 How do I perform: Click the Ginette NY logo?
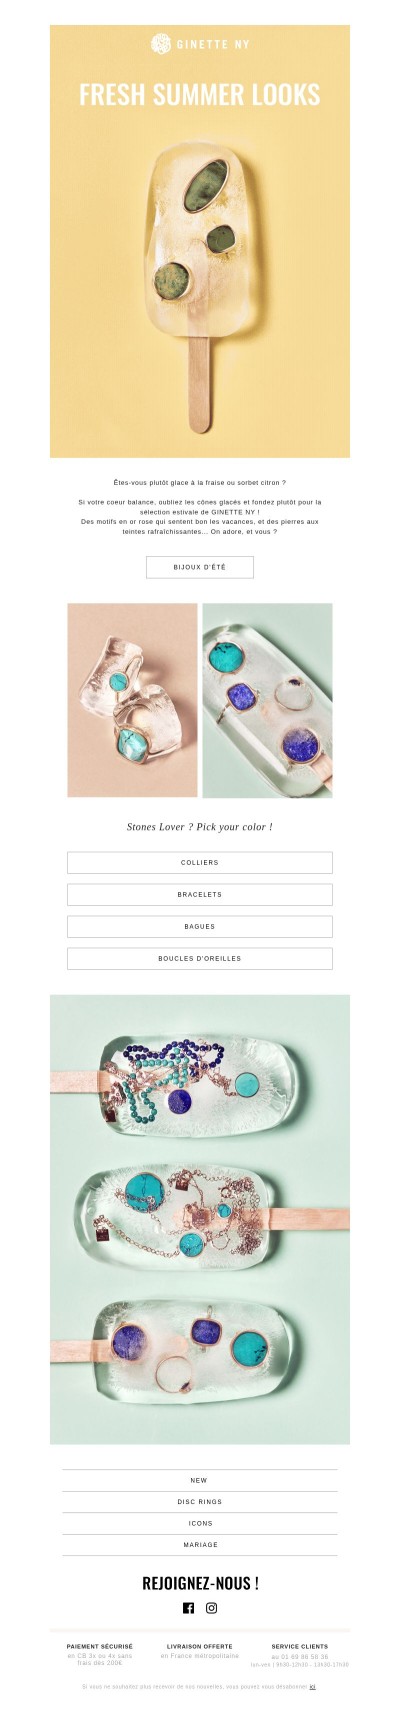coord(200,44)
